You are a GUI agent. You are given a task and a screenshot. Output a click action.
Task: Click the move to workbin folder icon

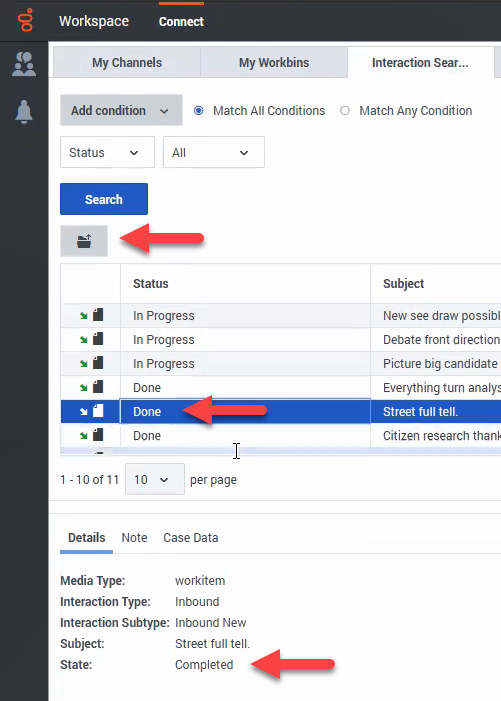coord(84,241)
